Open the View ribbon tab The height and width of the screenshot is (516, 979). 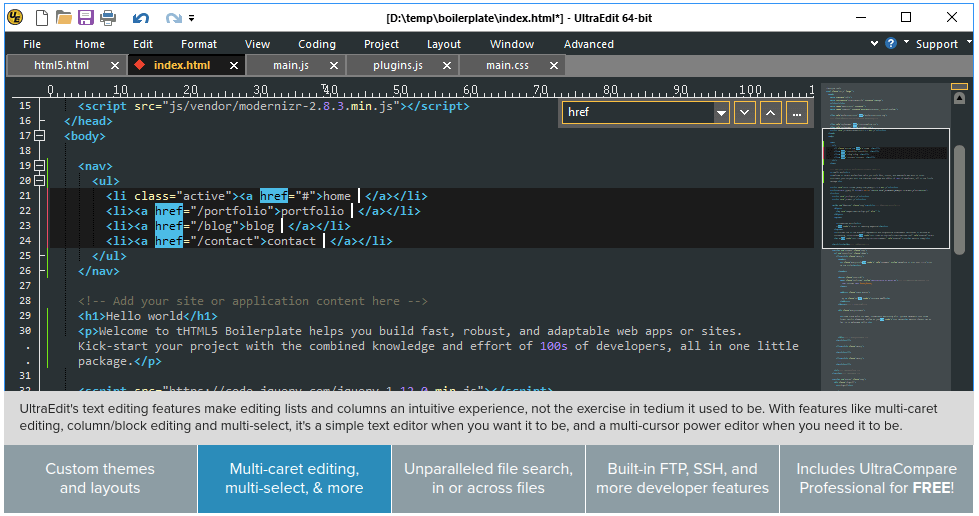tap(257, 44)
